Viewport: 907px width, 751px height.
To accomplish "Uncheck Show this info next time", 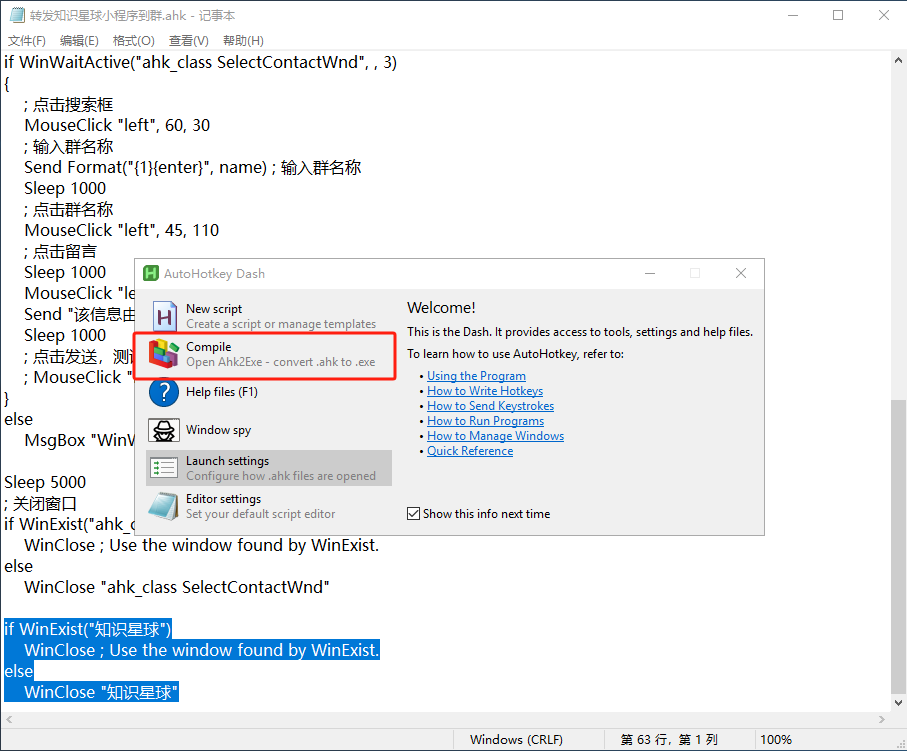I will click(x=413, y=514).
